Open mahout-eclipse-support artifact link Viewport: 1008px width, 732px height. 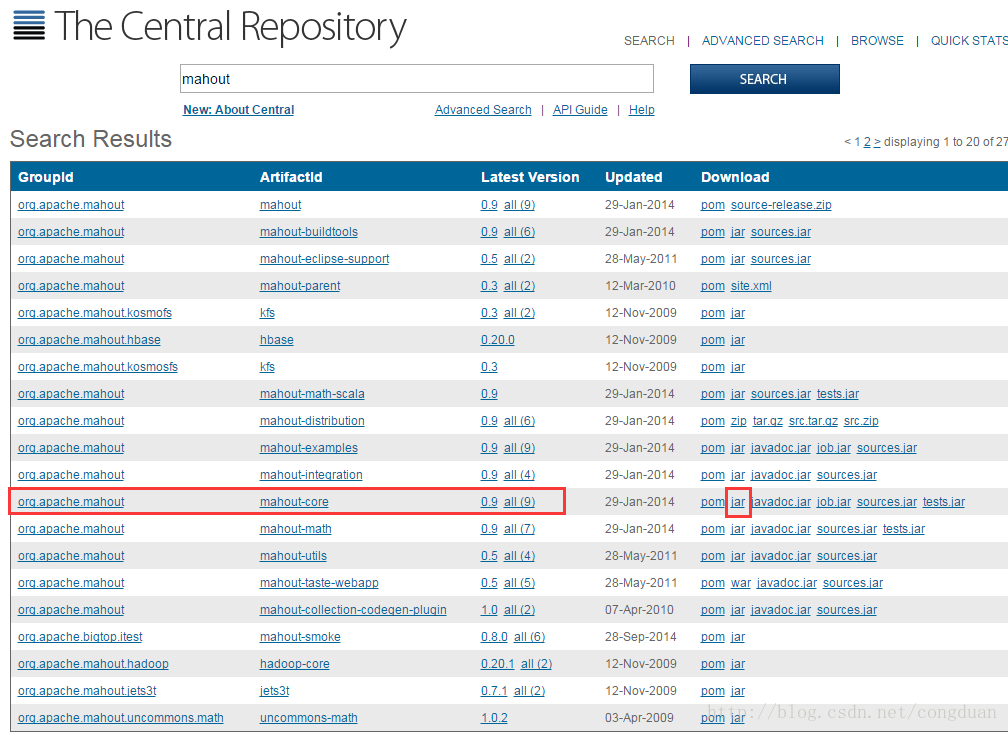point(325,259)
